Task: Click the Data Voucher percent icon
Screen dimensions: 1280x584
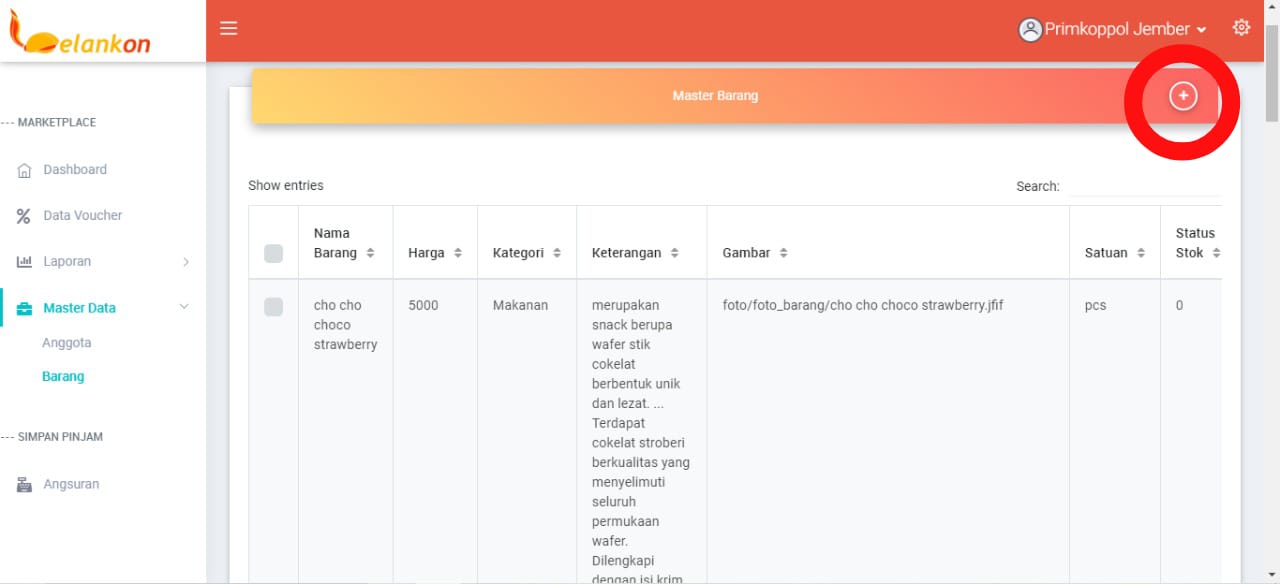Action: 24,216
